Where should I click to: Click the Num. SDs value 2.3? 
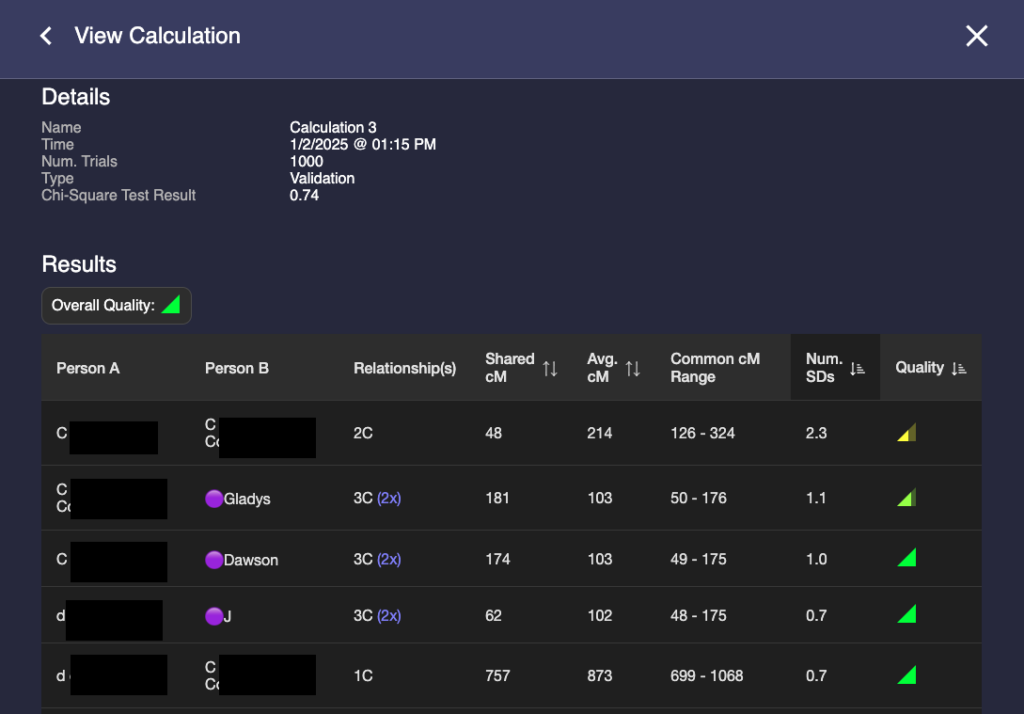pos(816,433)
